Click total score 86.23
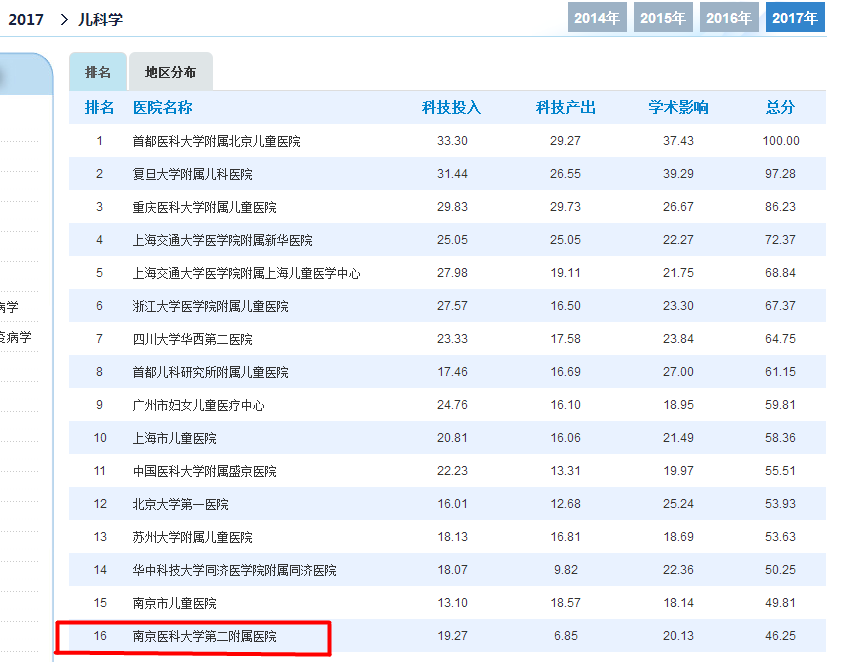The width and height of the screenshot is (846, 662). [x=780, y=207]
